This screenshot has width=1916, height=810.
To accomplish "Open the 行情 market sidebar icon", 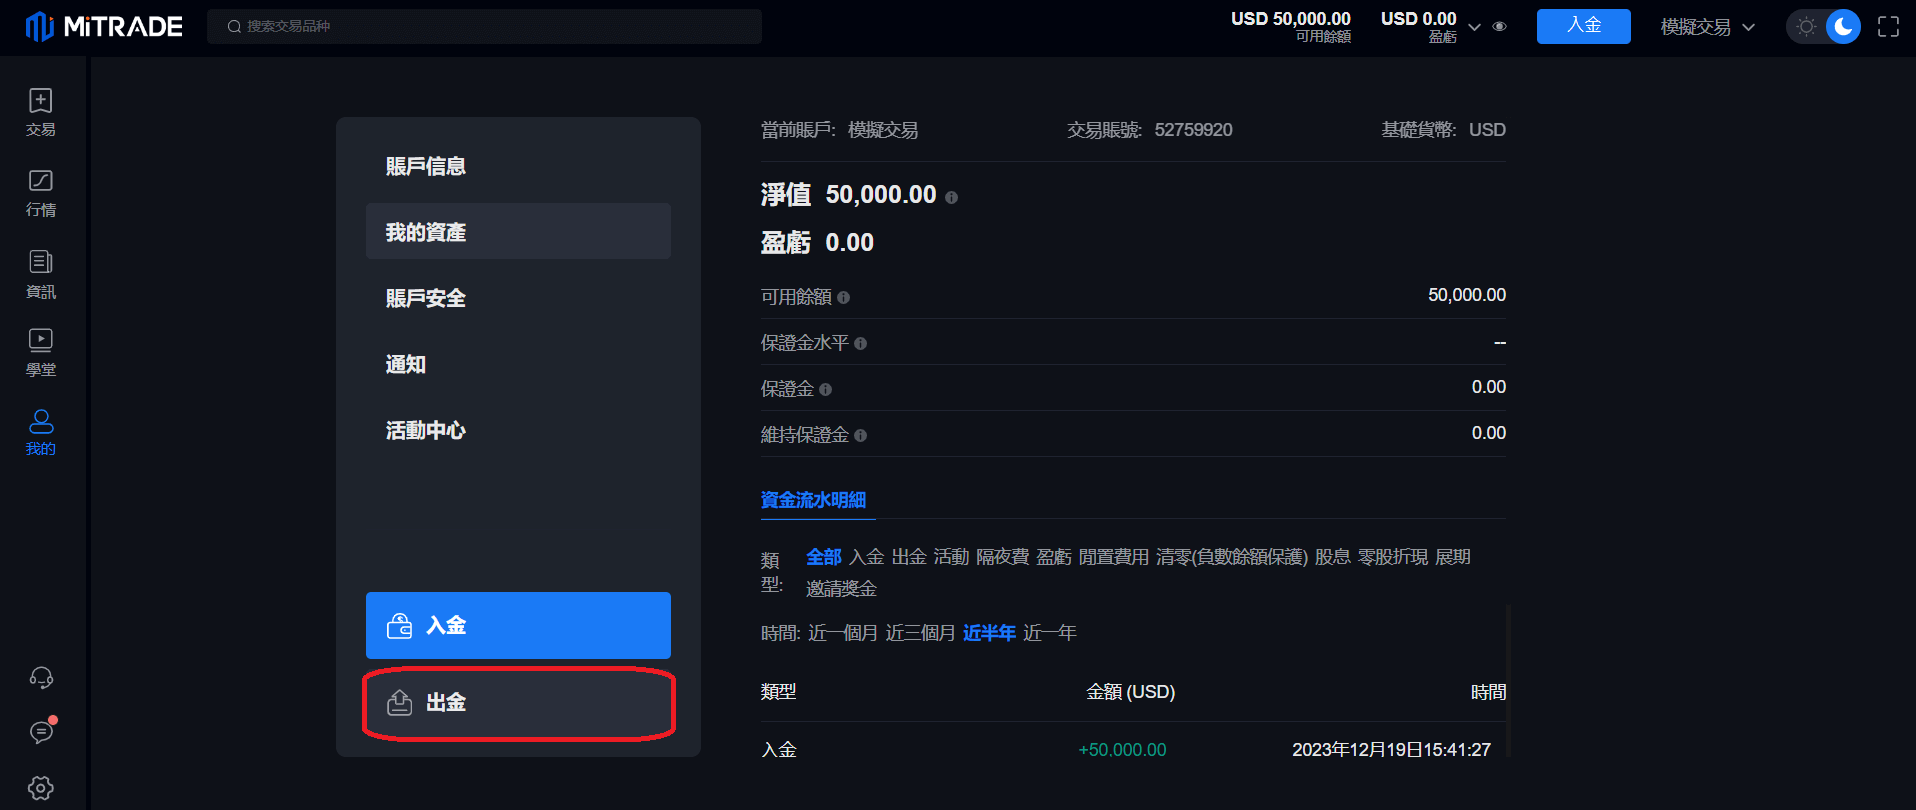I will (40, 192).
